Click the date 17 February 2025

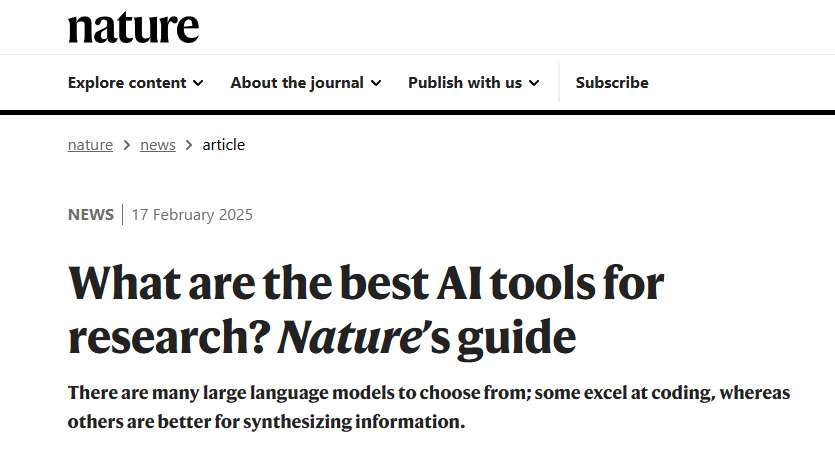(192, 214)
